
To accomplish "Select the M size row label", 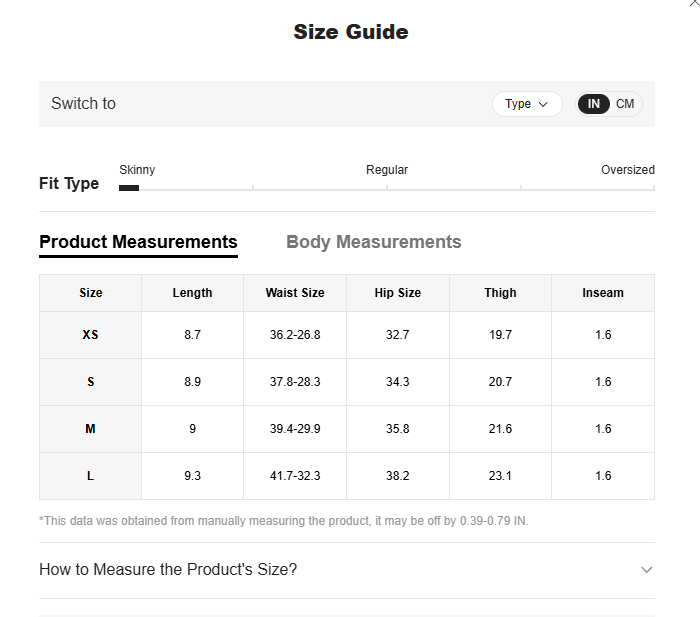I will pyautogui.click(x=90, y=429).
